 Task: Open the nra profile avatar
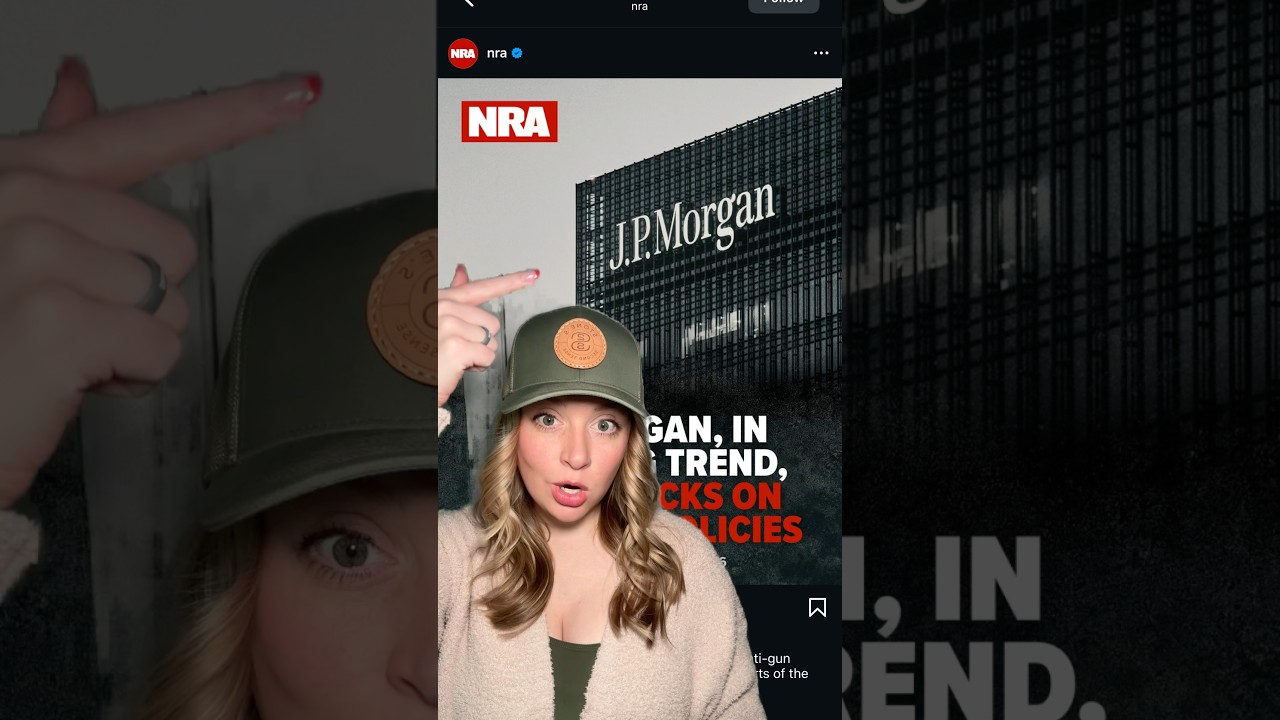point(463,53)
